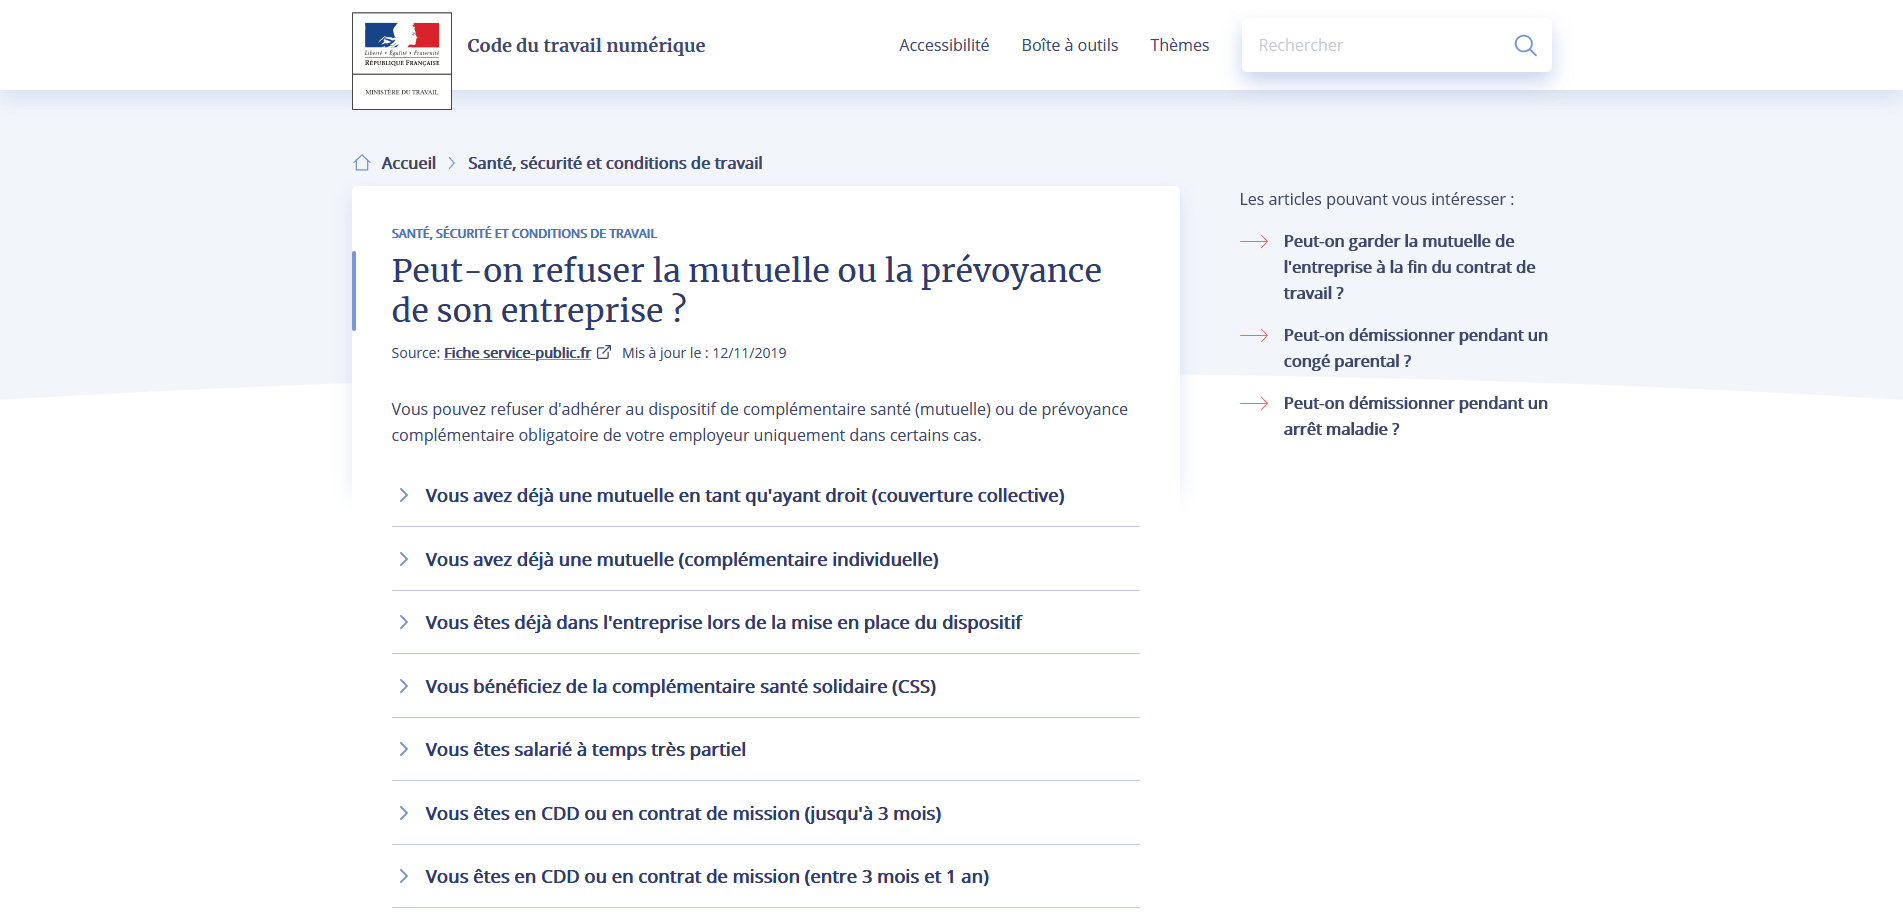Image resolution: width=1903 pixels, height=916 pixels.
Task: Open the Boîte à outils menu
Action: coord(1070,45)
